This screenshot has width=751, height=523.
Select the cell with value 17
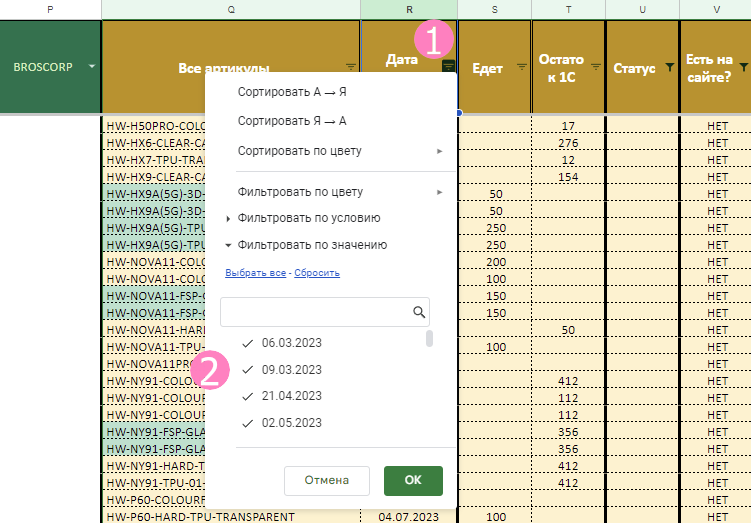point(569,126)
